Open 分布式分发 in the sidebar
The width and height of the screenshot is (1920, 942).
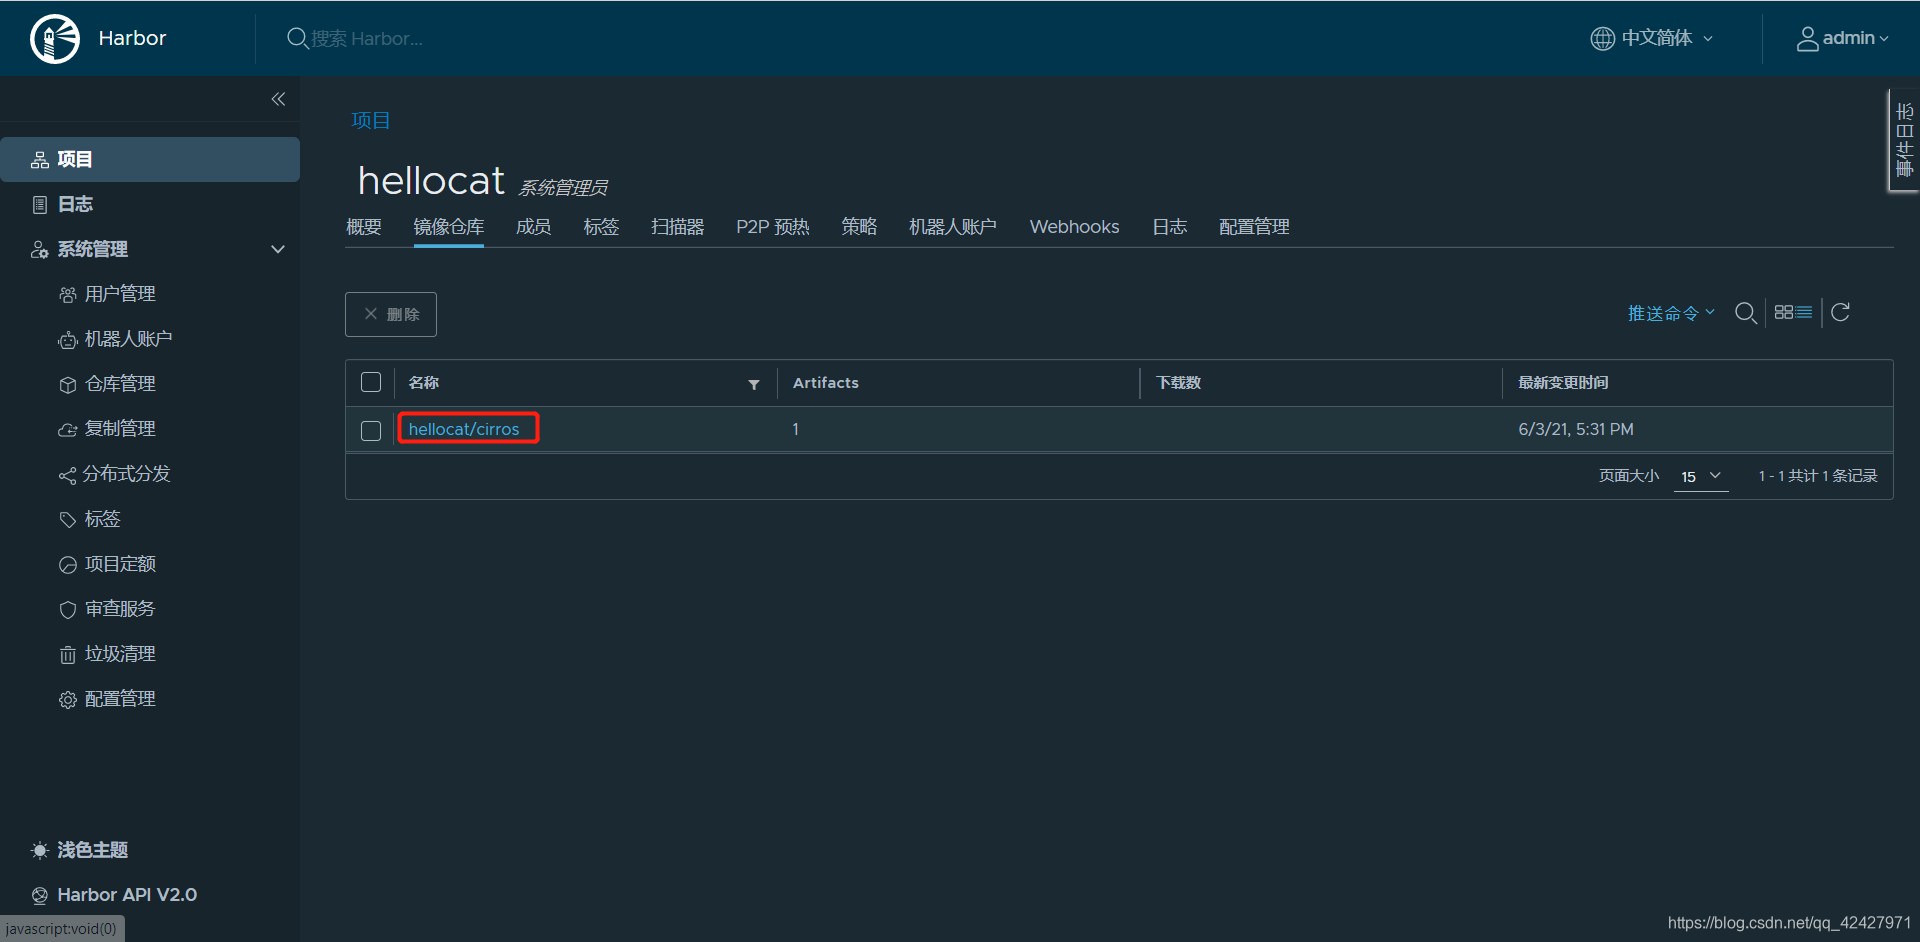126,474
